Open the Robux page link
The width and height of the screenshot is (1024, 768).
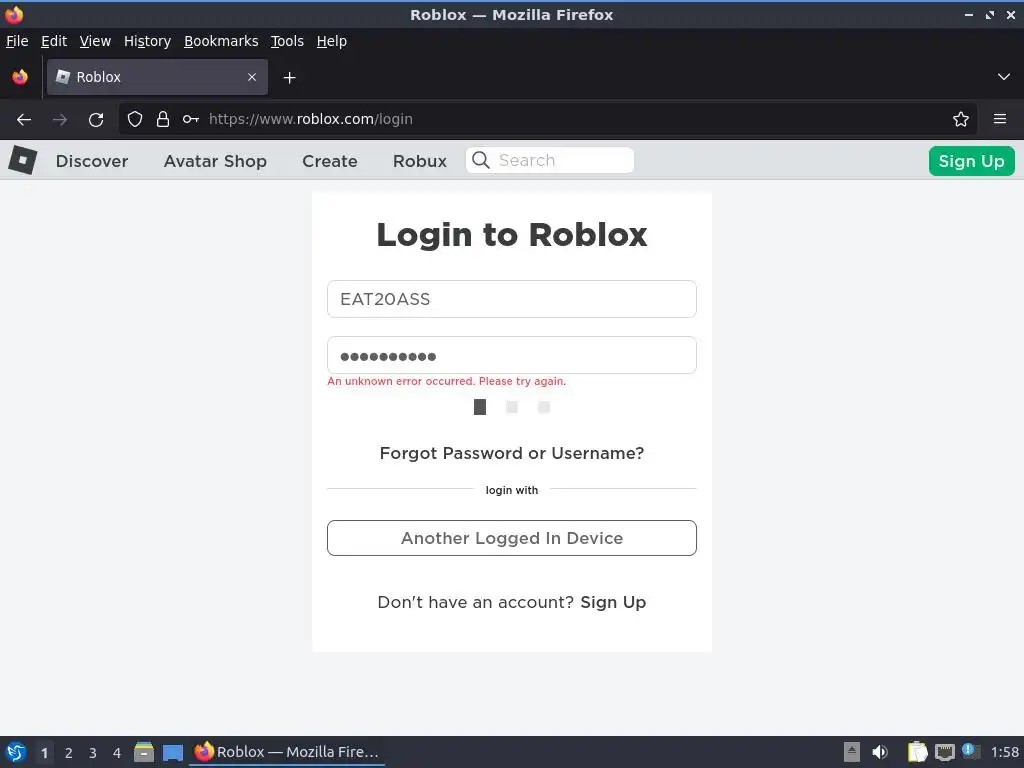pos(420,161)
